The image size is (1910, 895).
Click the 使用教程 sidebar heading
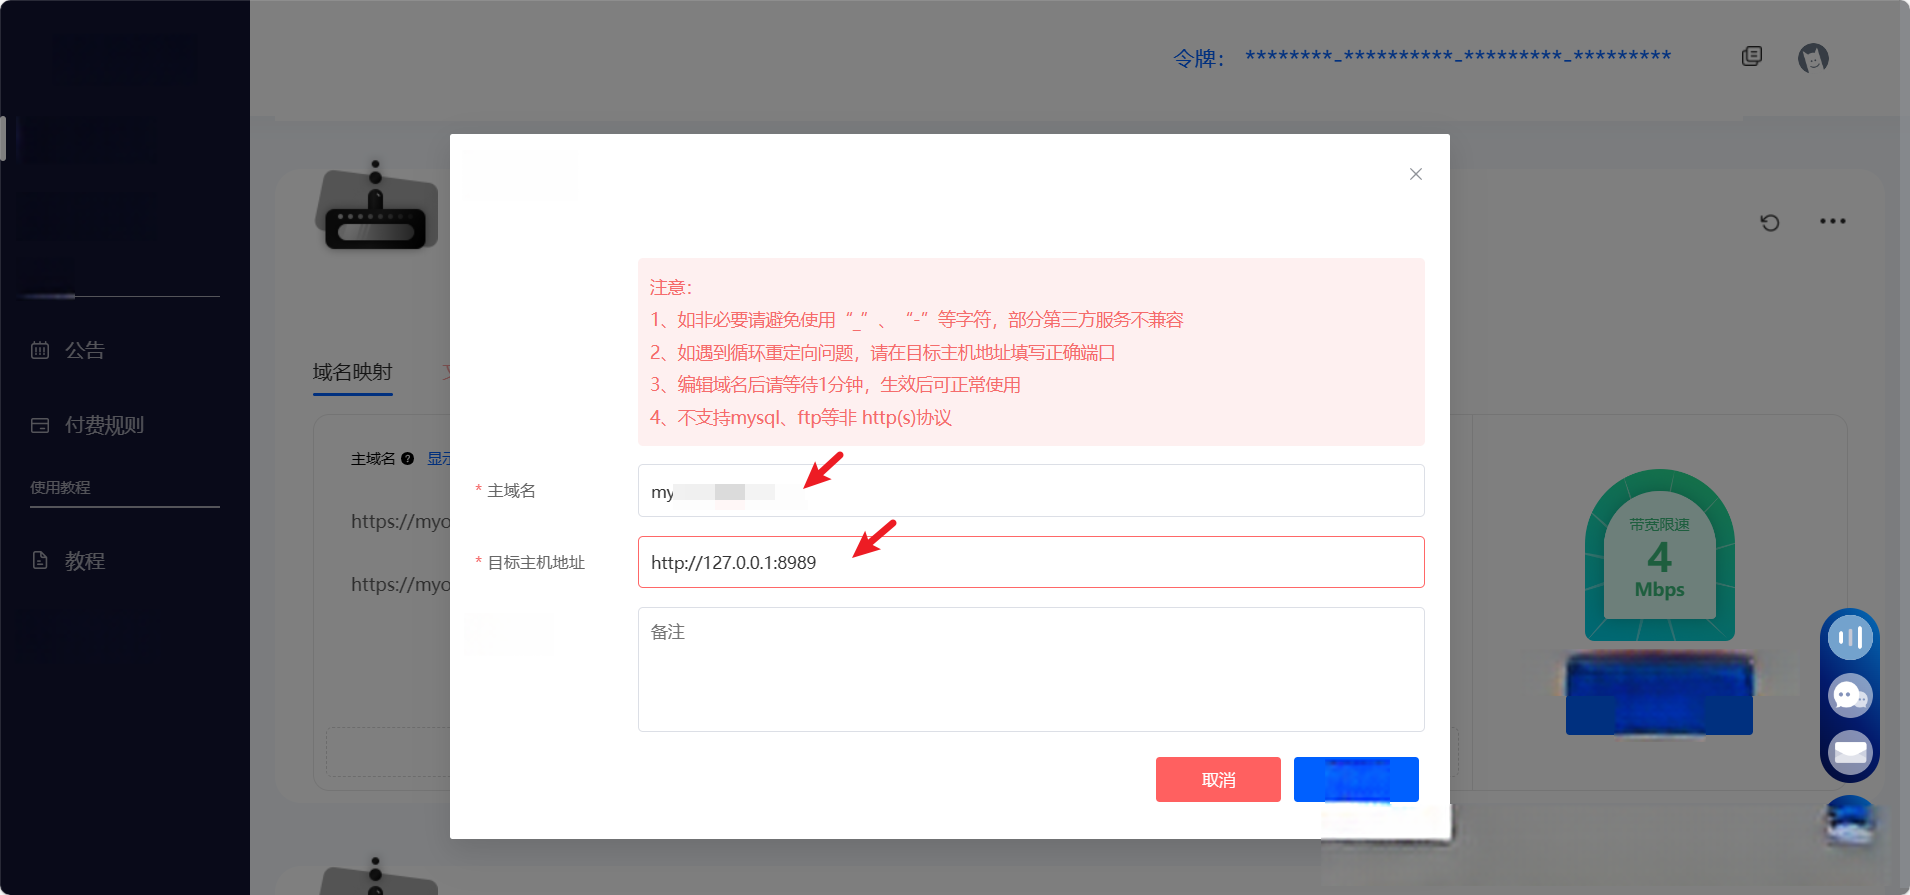(60, 487)
